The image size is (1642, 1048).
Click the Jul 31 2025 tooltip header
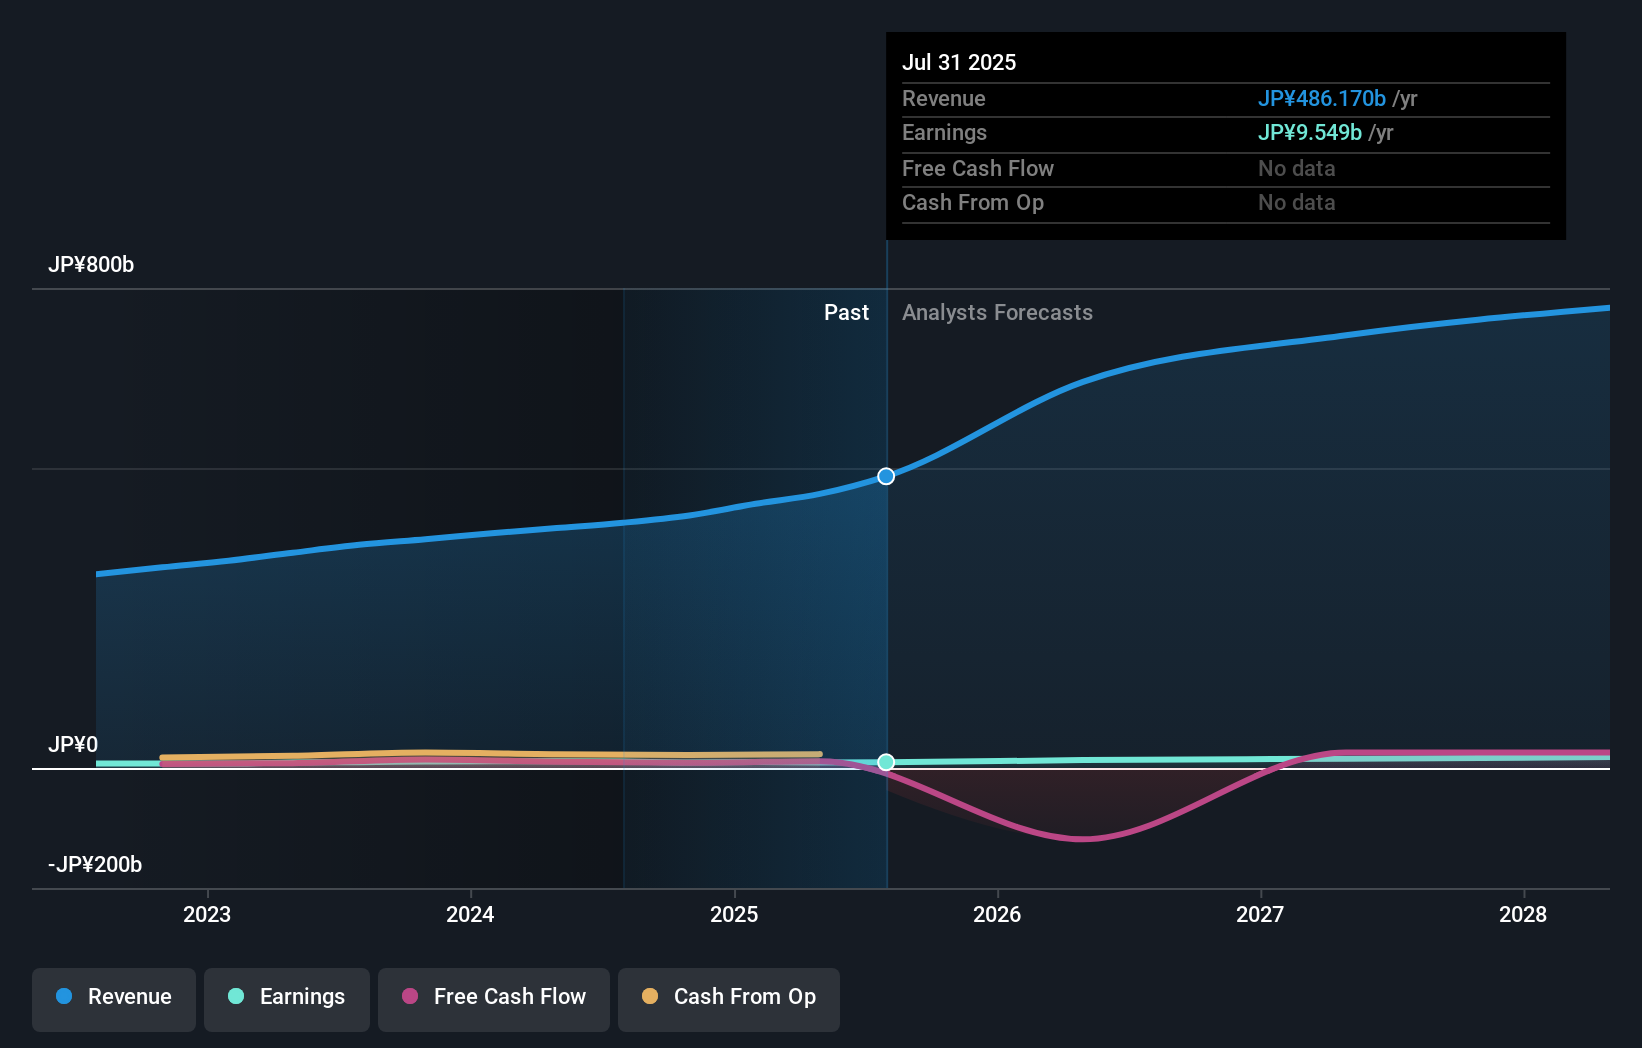(x=959, y=61)
